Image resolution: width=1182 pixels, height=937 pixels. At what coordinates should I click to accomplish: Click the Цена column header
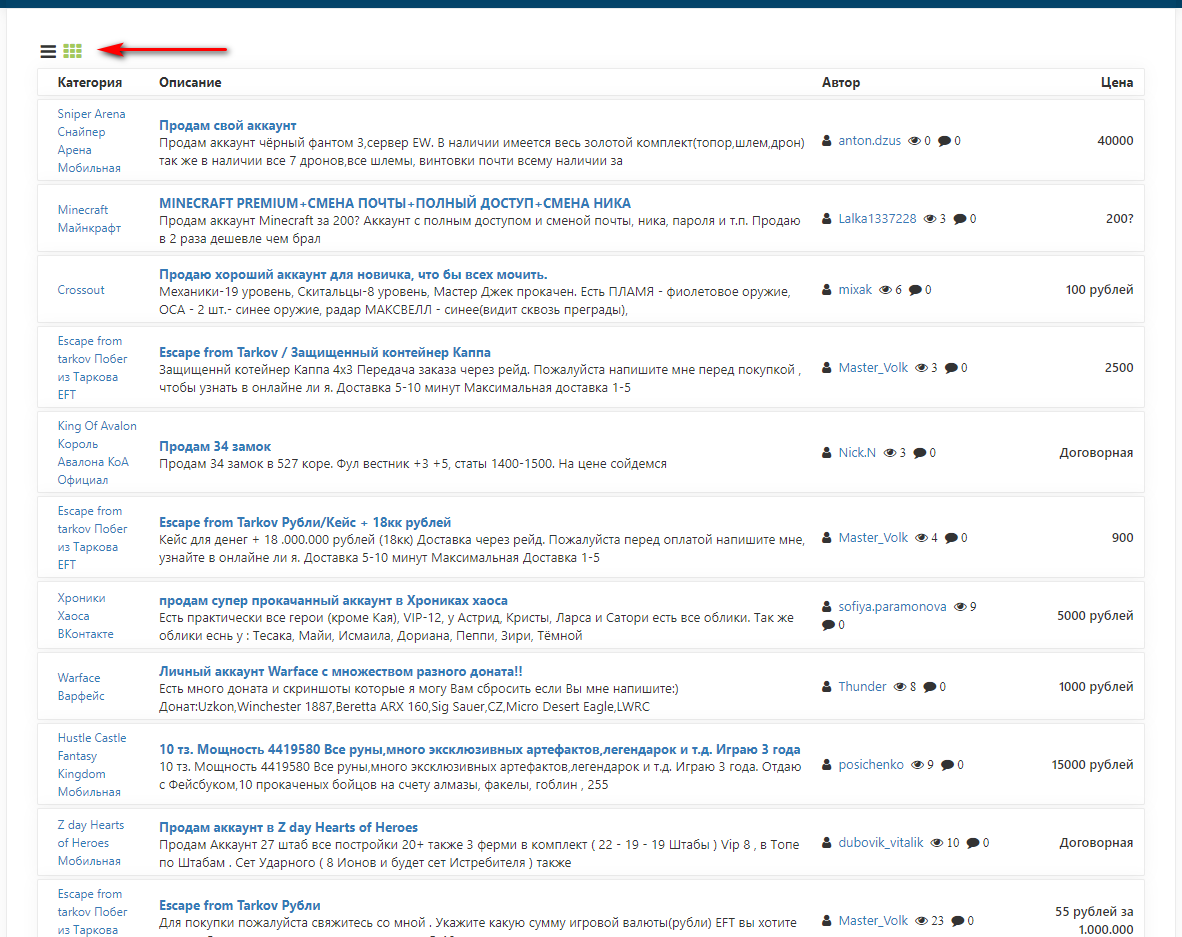[1116, 82]
